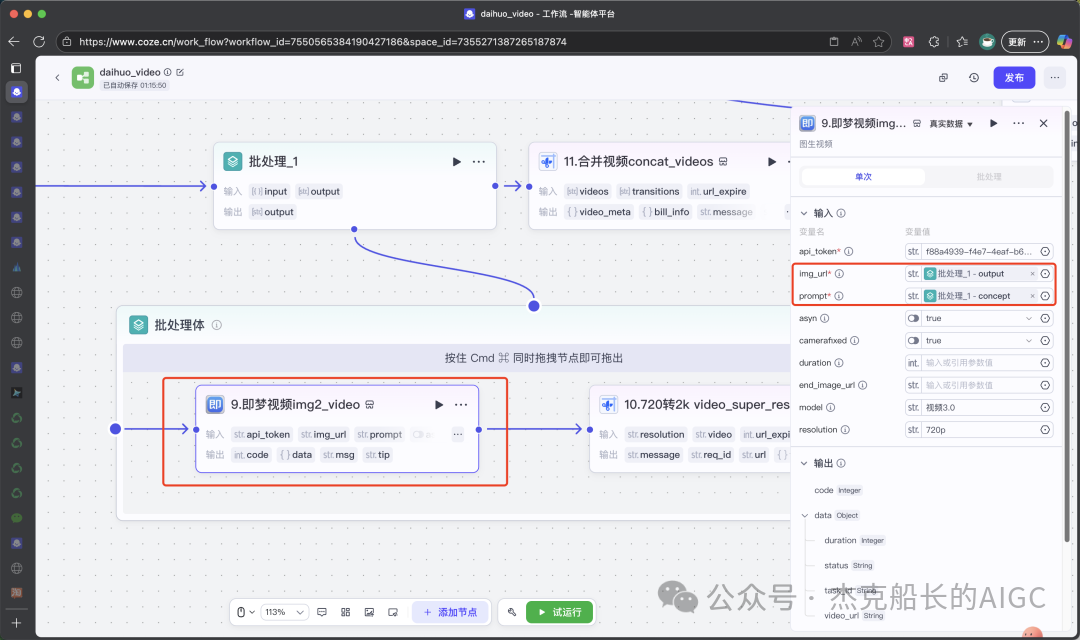Publish the workflow with 发布
Viewport: 1080px width, 640px height.
[1014, 78]
